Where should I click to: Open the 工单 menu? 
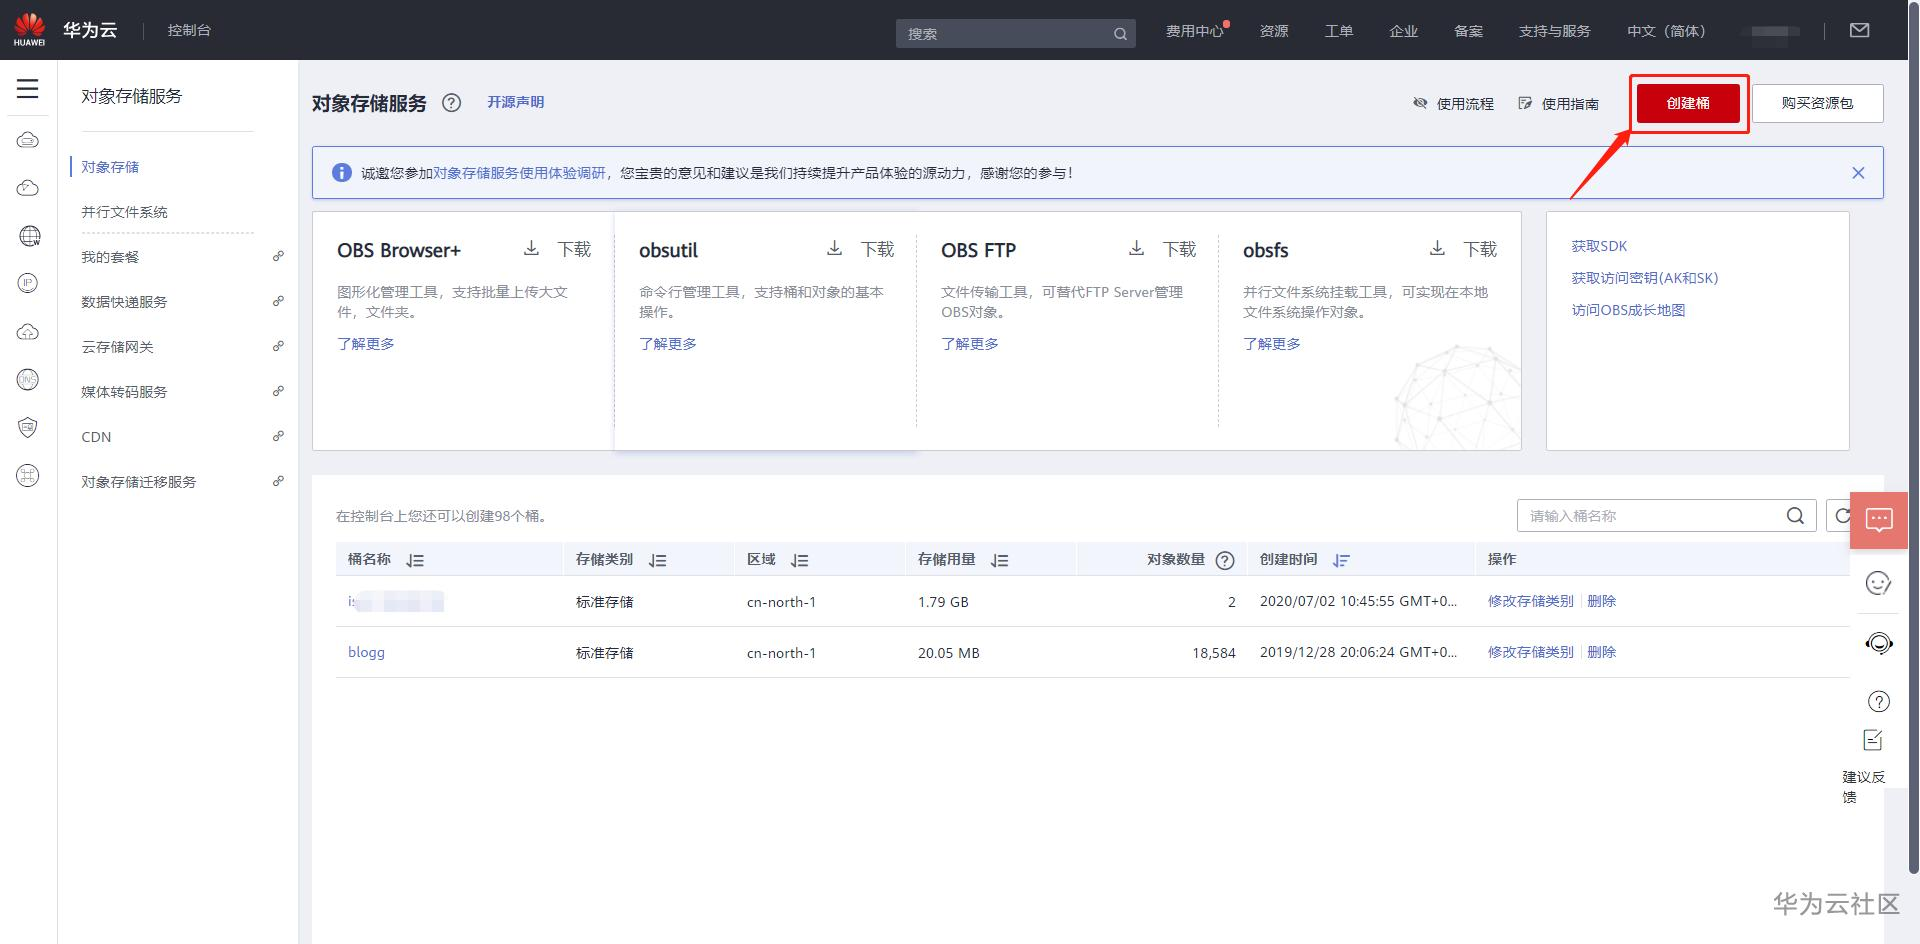(x=1339, y=31)
